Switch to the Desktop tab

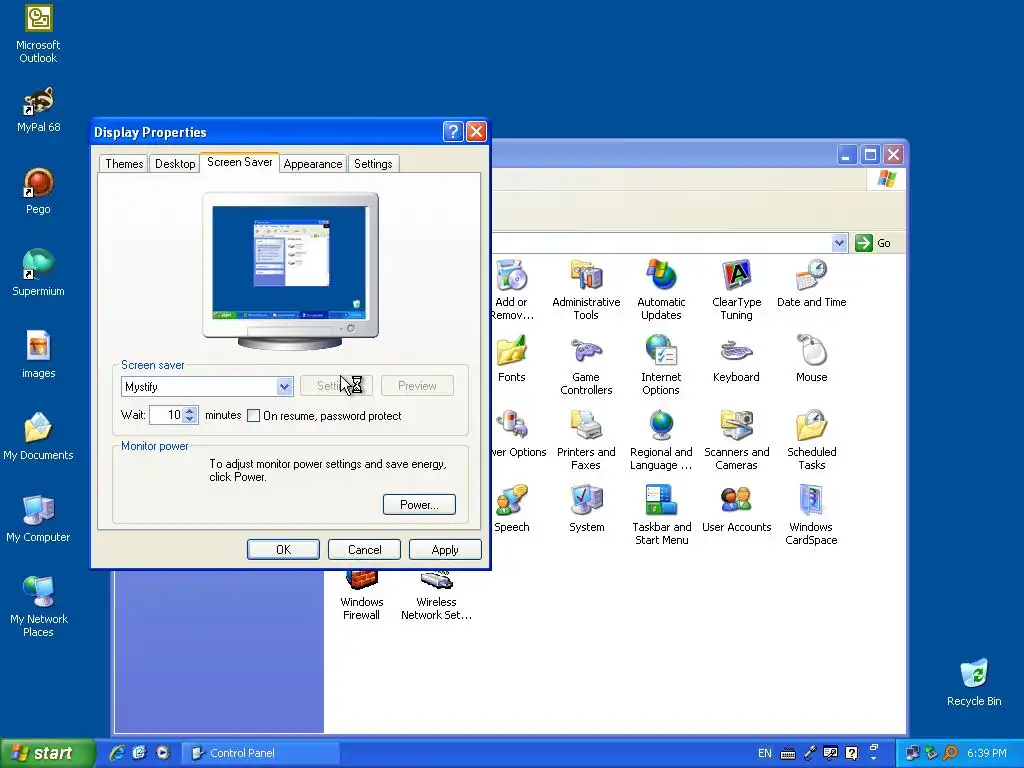175,164
